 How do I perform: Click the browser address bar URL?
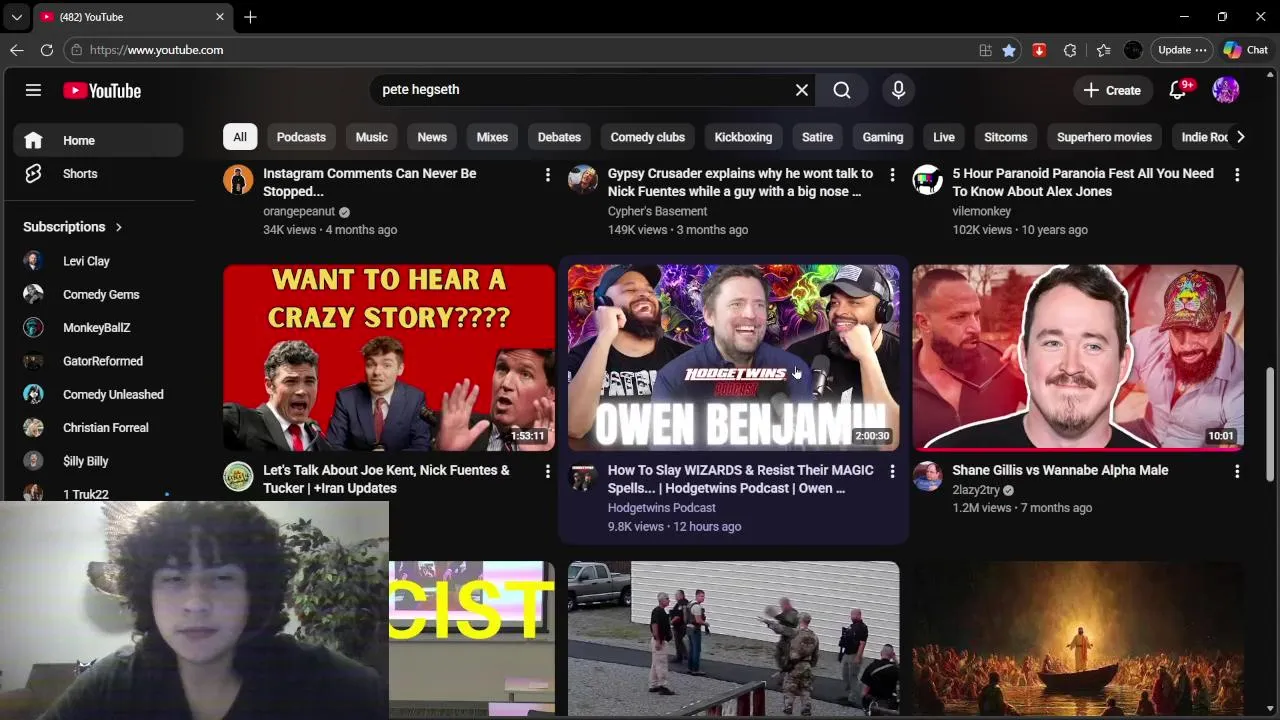click(x=156, y=50)
